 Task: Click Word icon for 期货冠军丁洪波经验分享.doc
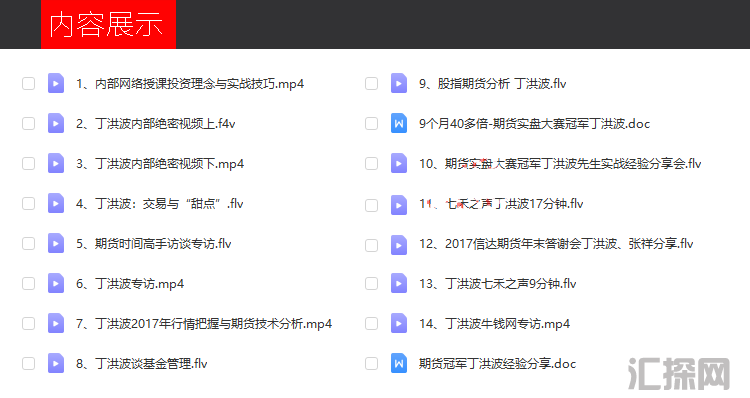point(399,363)
